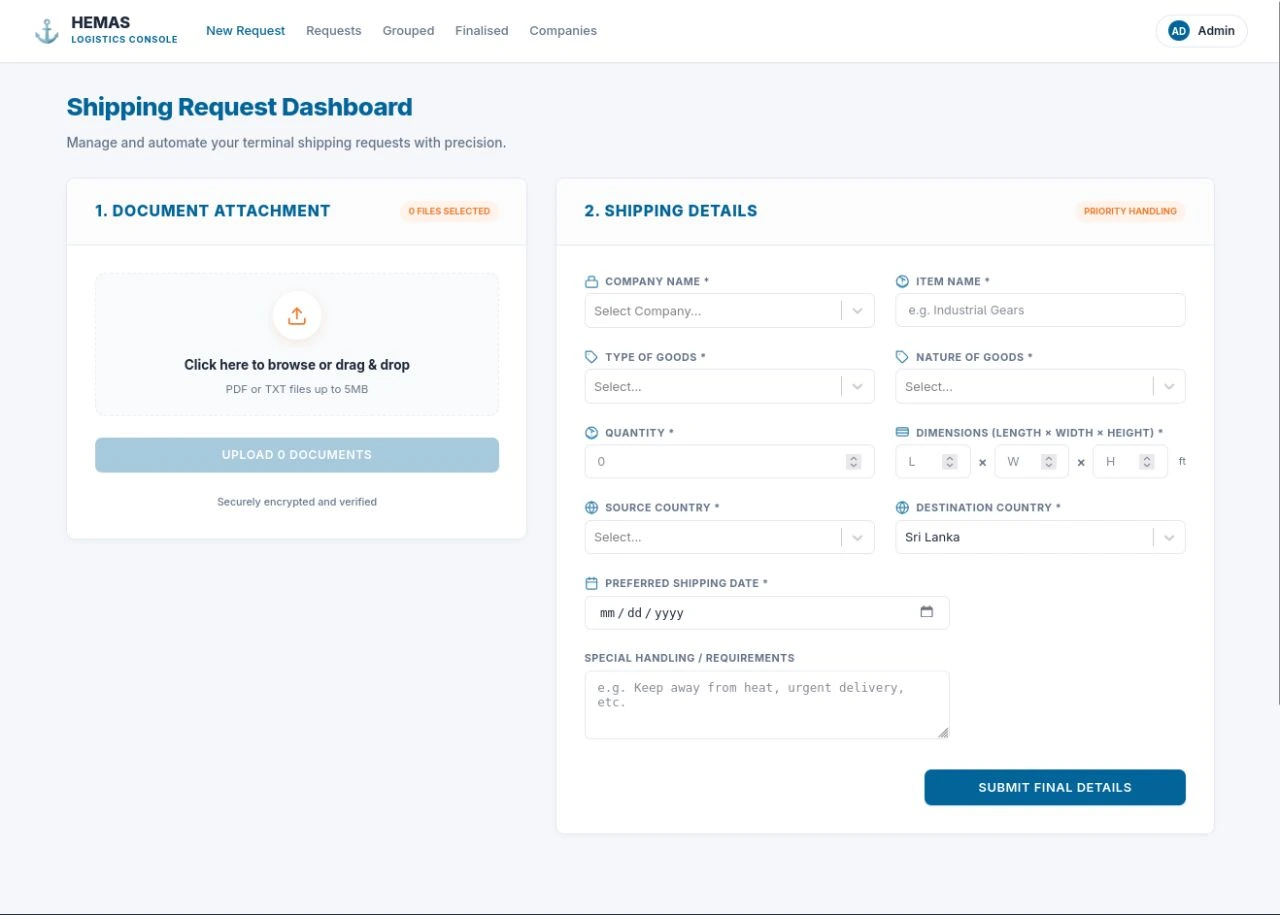
Task: Click the textarea resize handle
Action: tap(943, 733)
